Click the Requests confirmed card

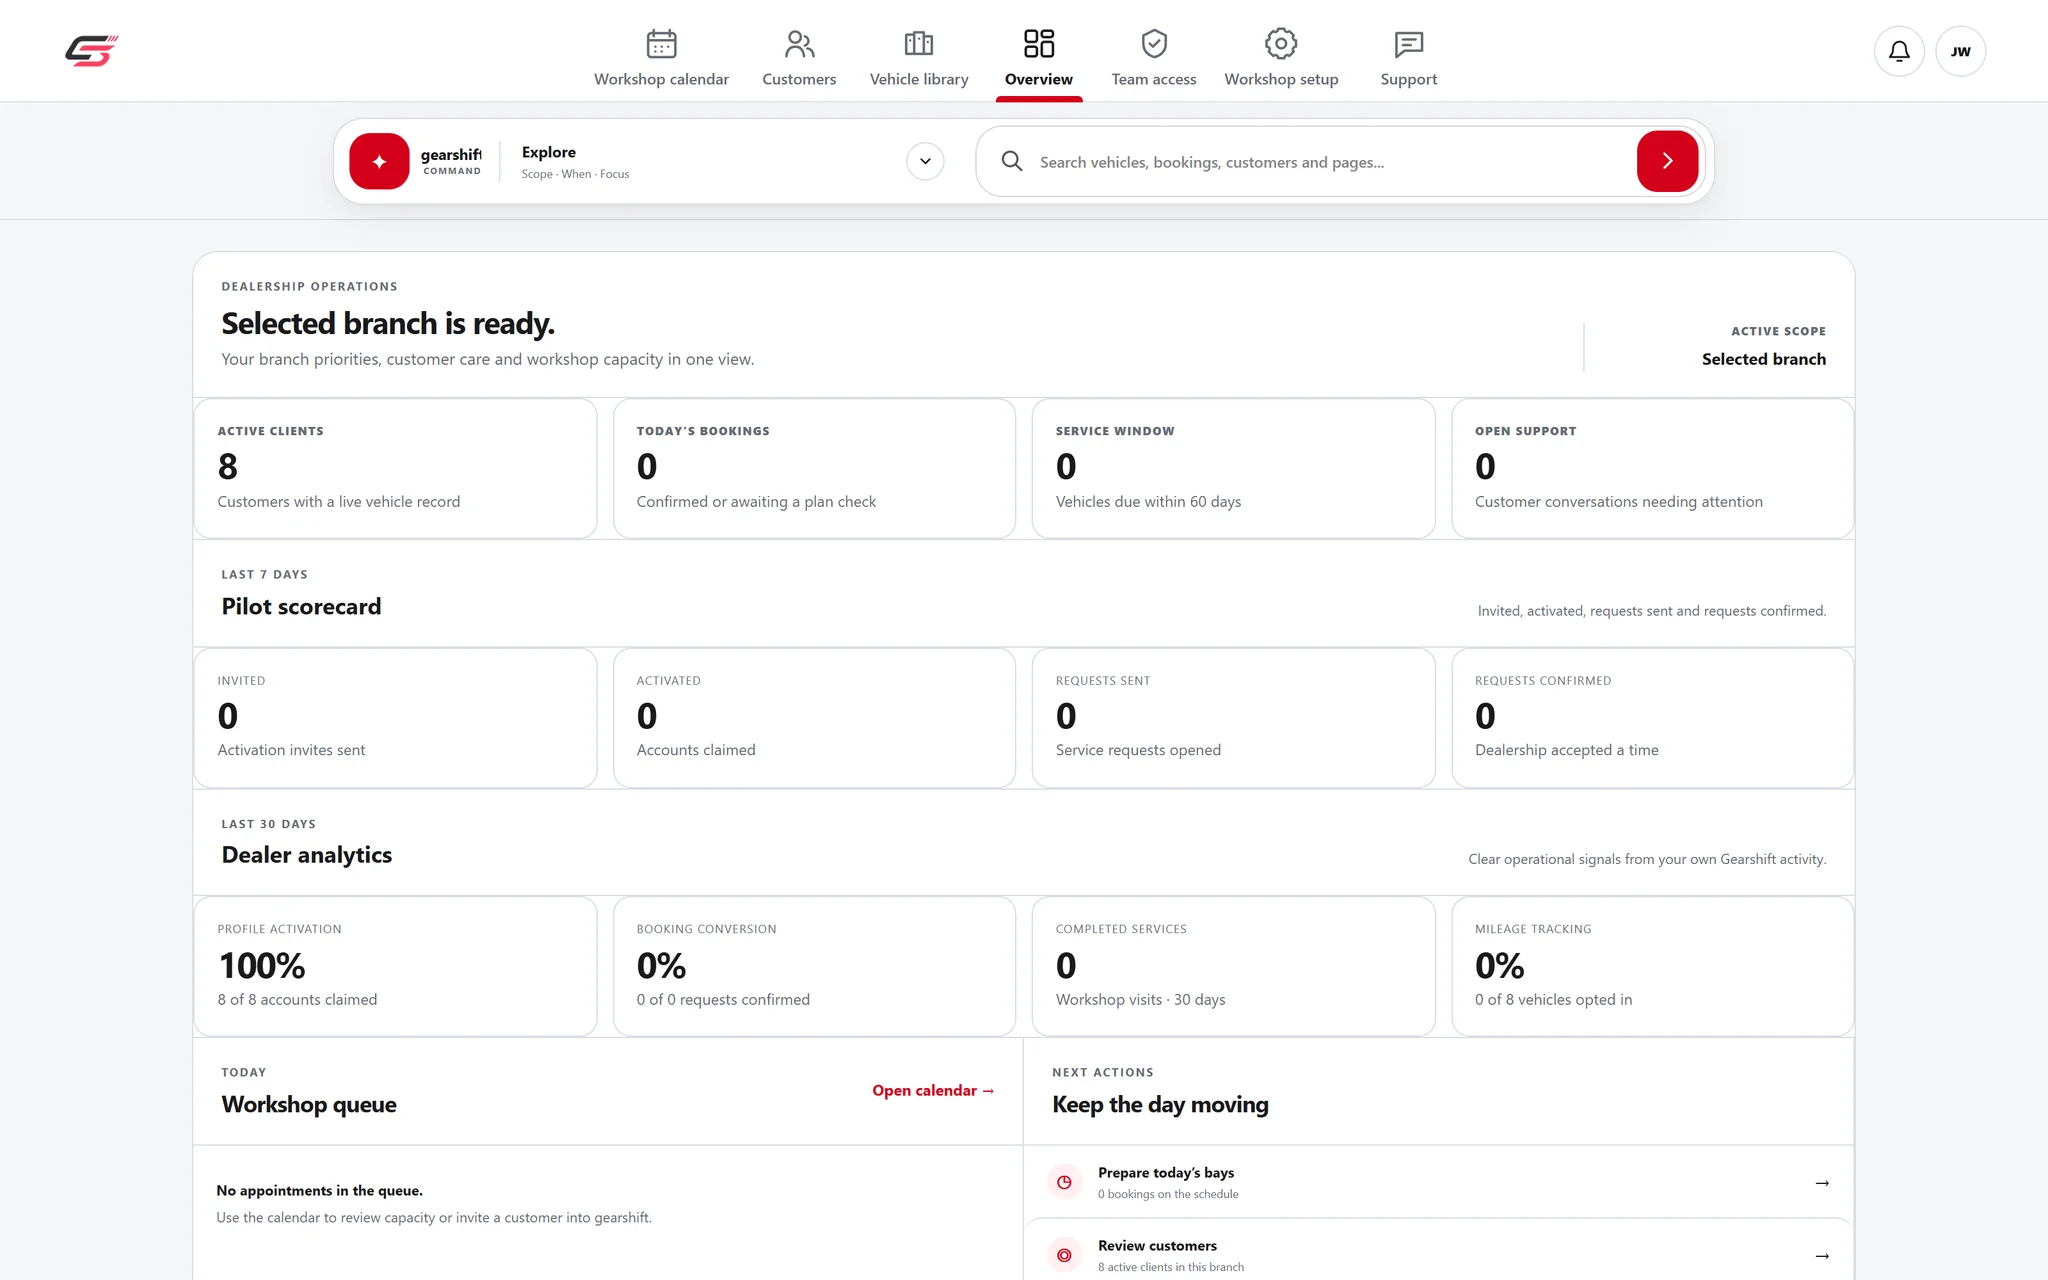coord(1652,718)
